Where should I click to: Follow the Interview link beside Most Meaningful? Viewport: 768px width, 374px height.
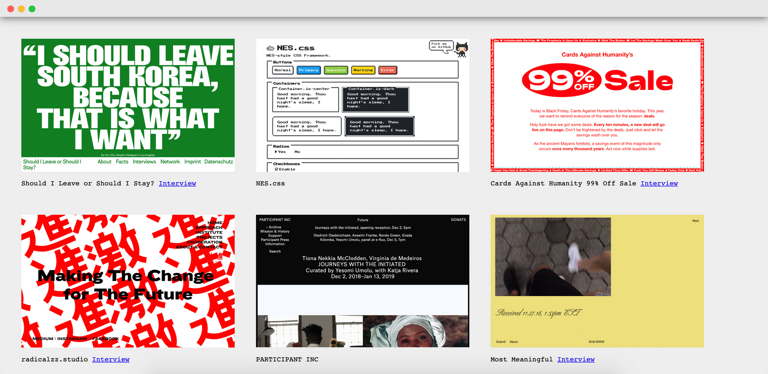[x=576, y=359]
